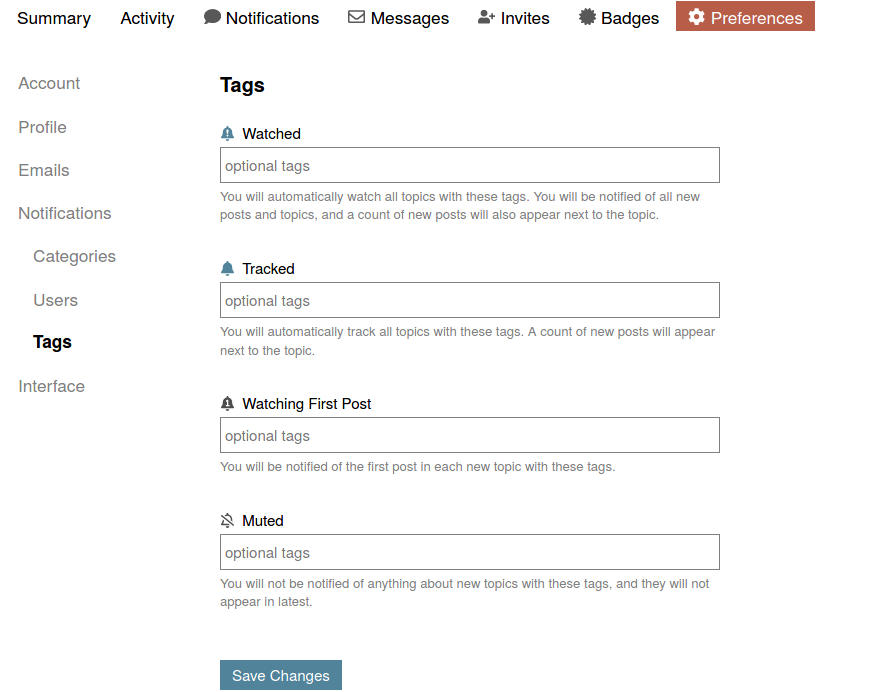
Task: Click inside the Watched optional tags field
Action: pyautogui.click(x=469, y=165)
